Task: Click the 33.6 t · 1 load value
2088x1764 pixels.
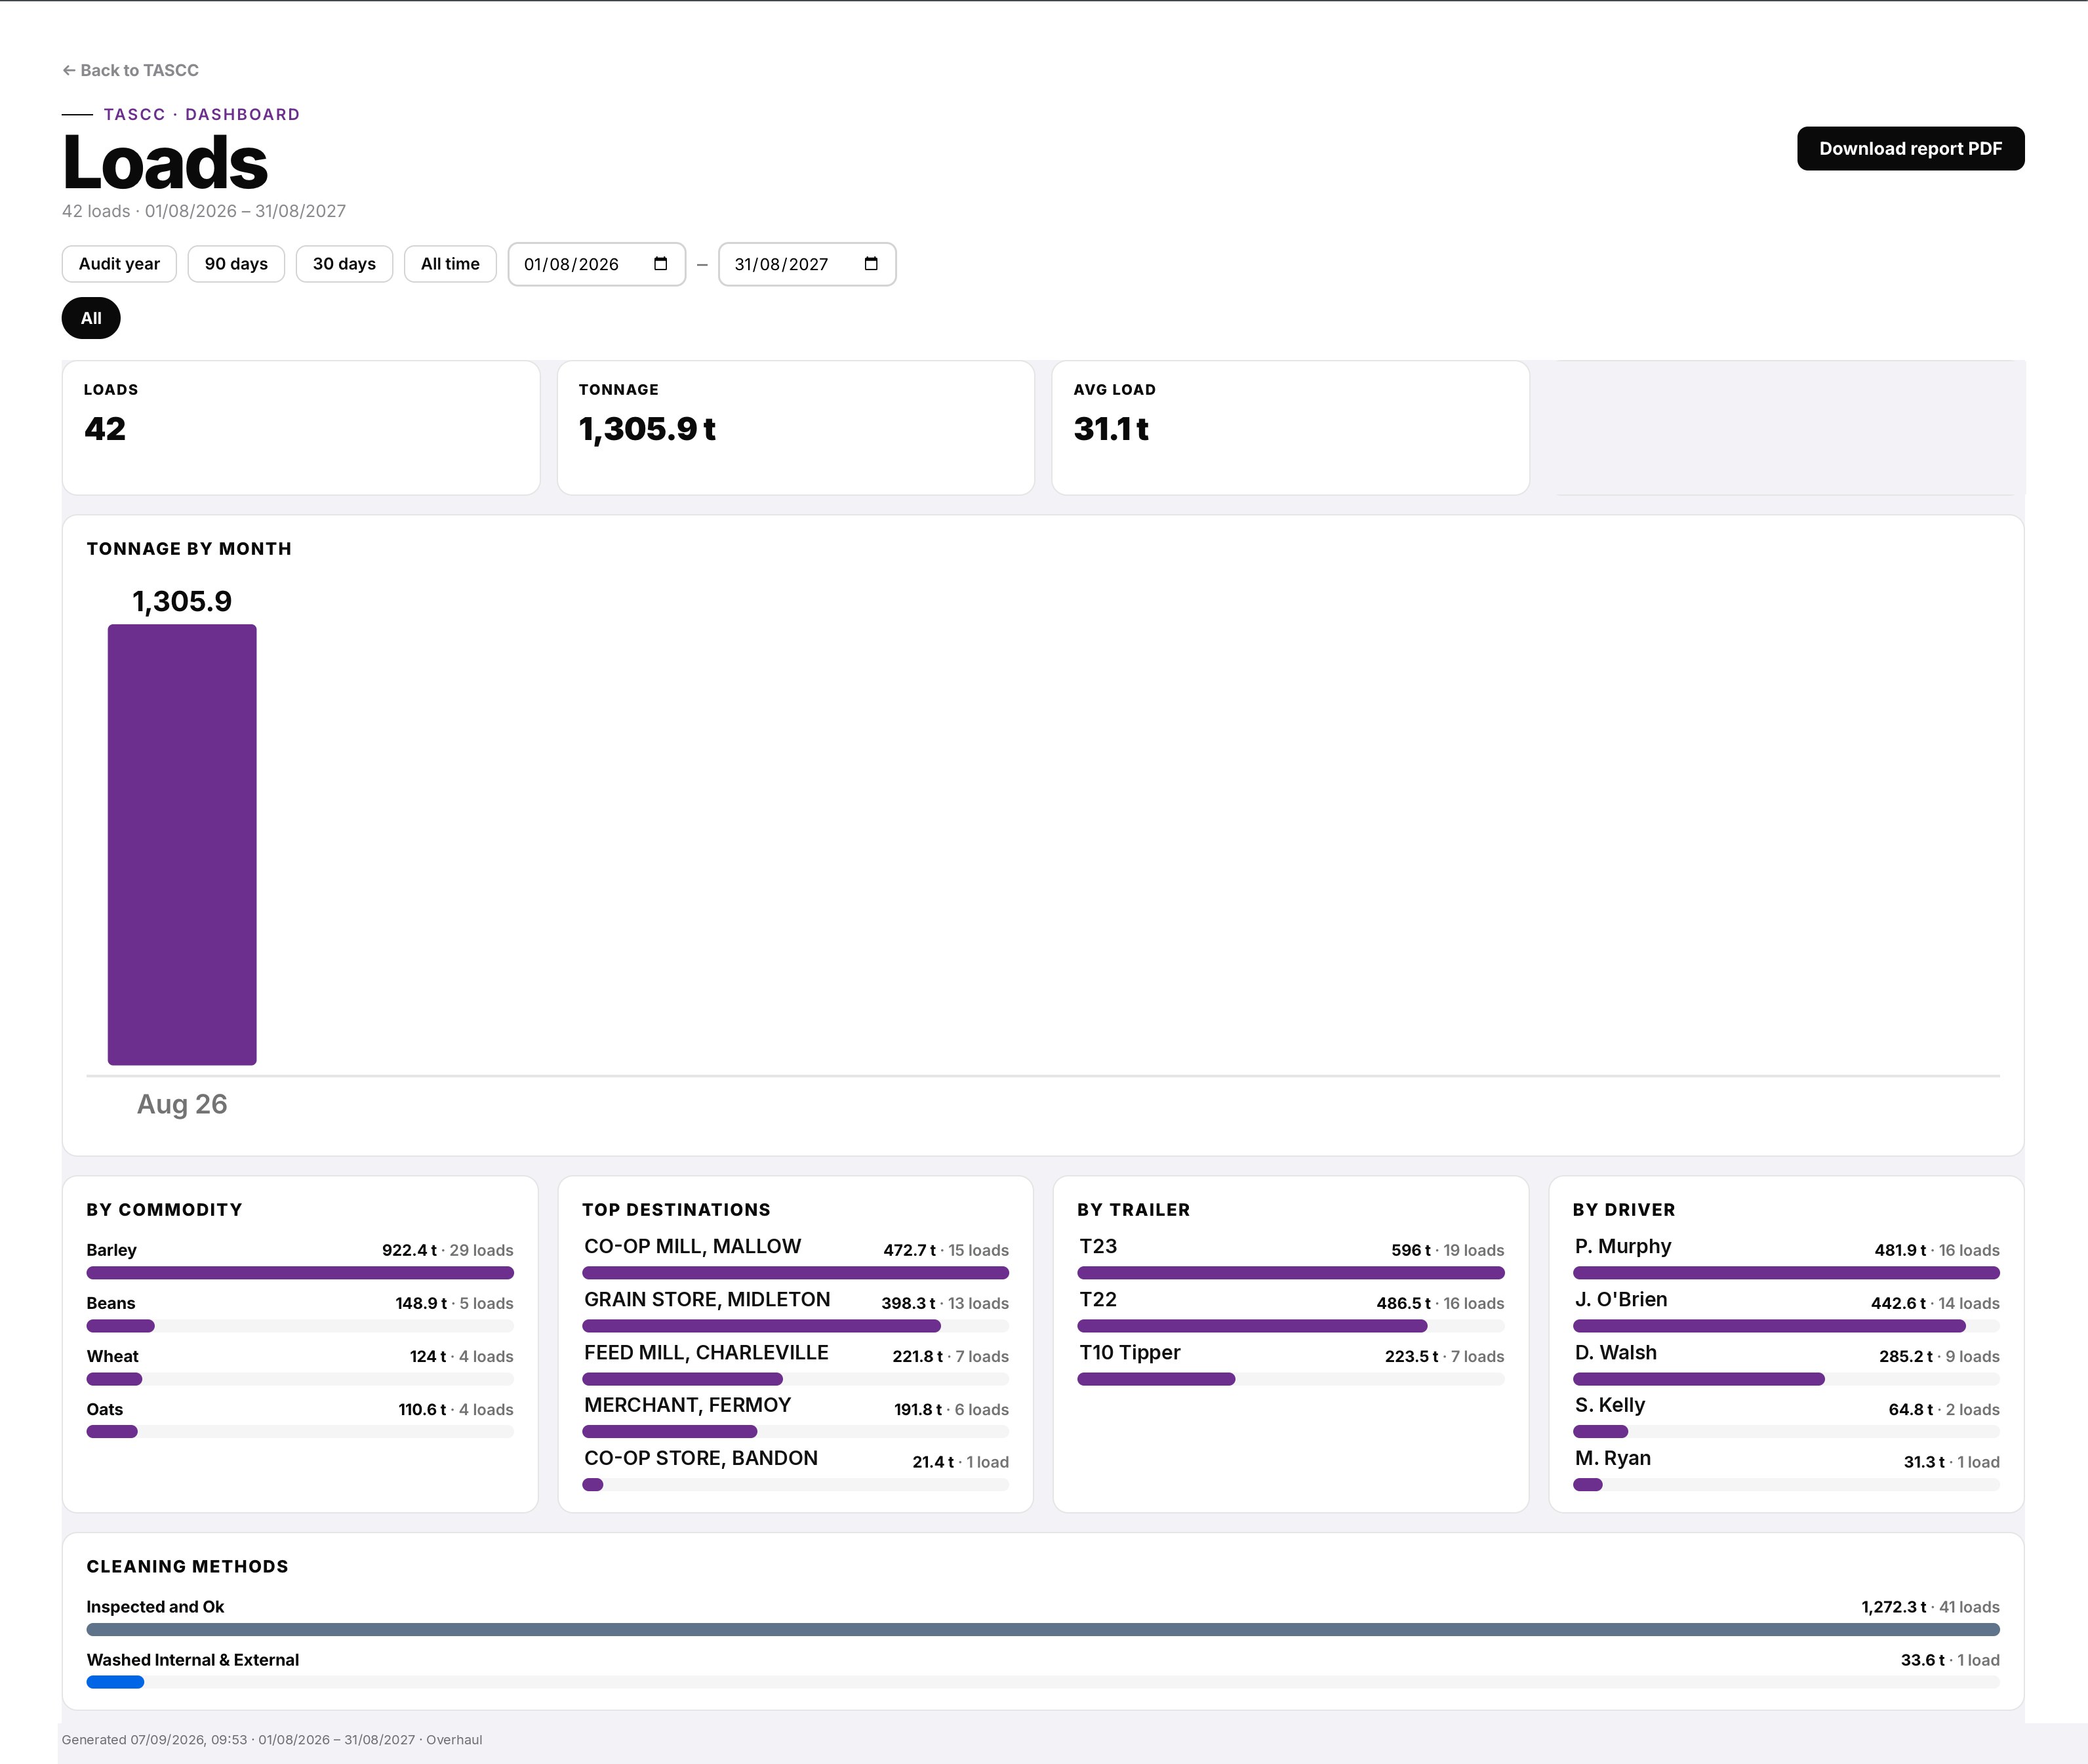Action: [x=1950, y=1660]
